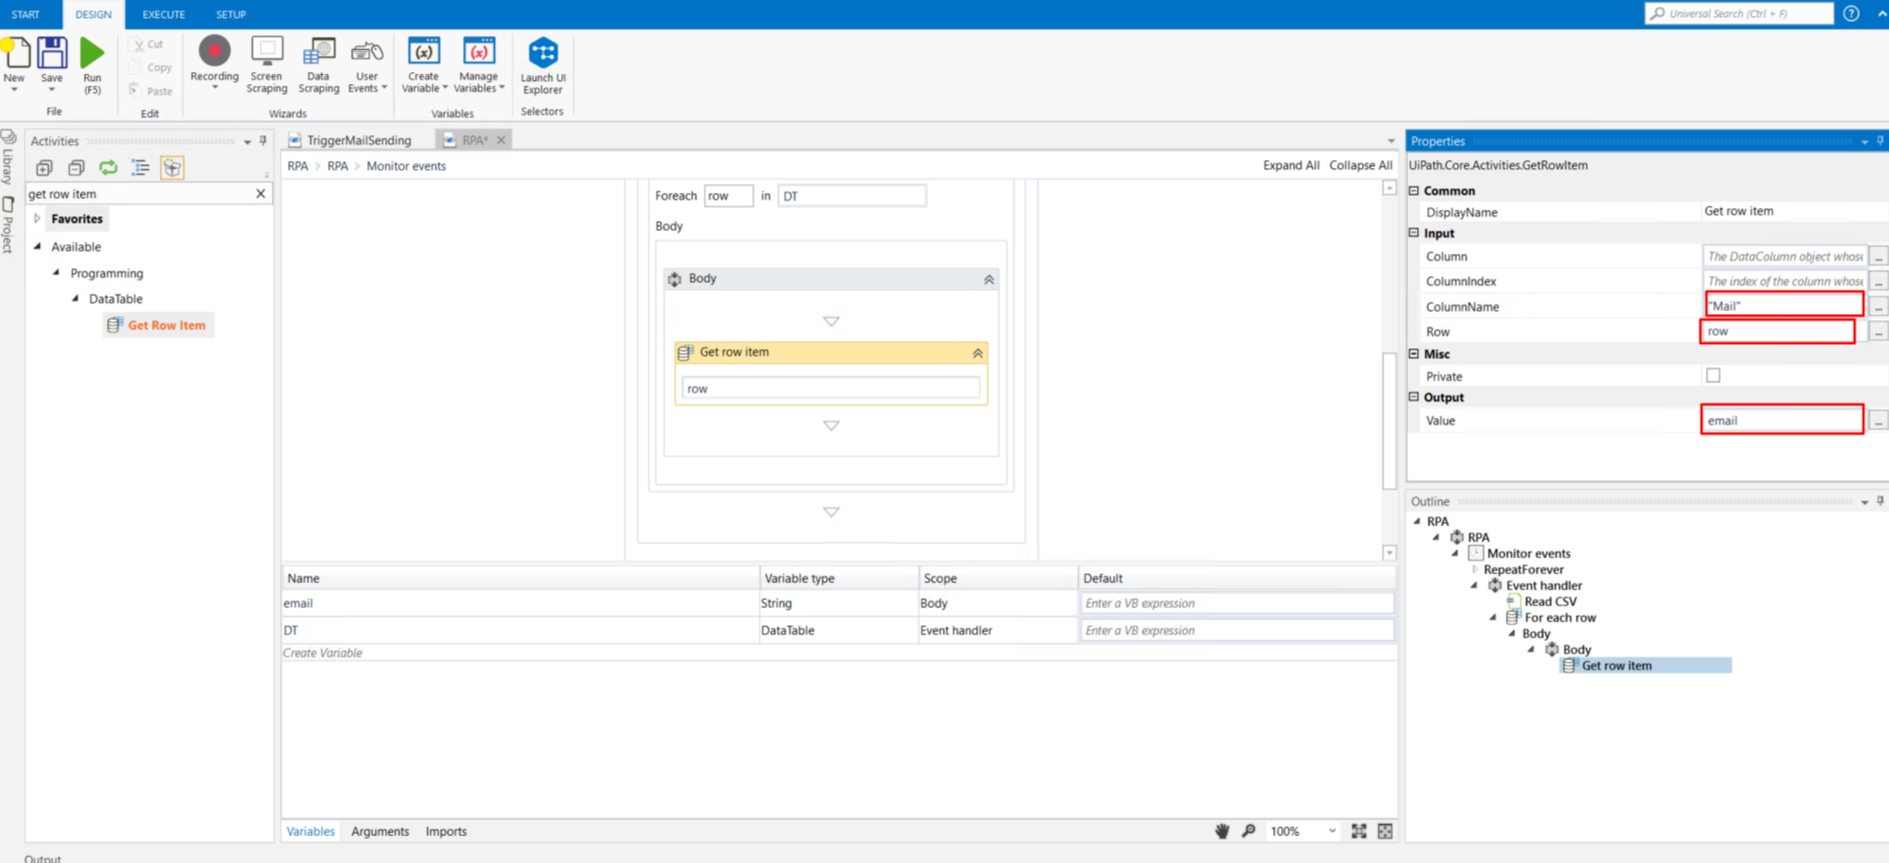
Task: Click the pan hand tool icon
Action: coord(1222,831)
